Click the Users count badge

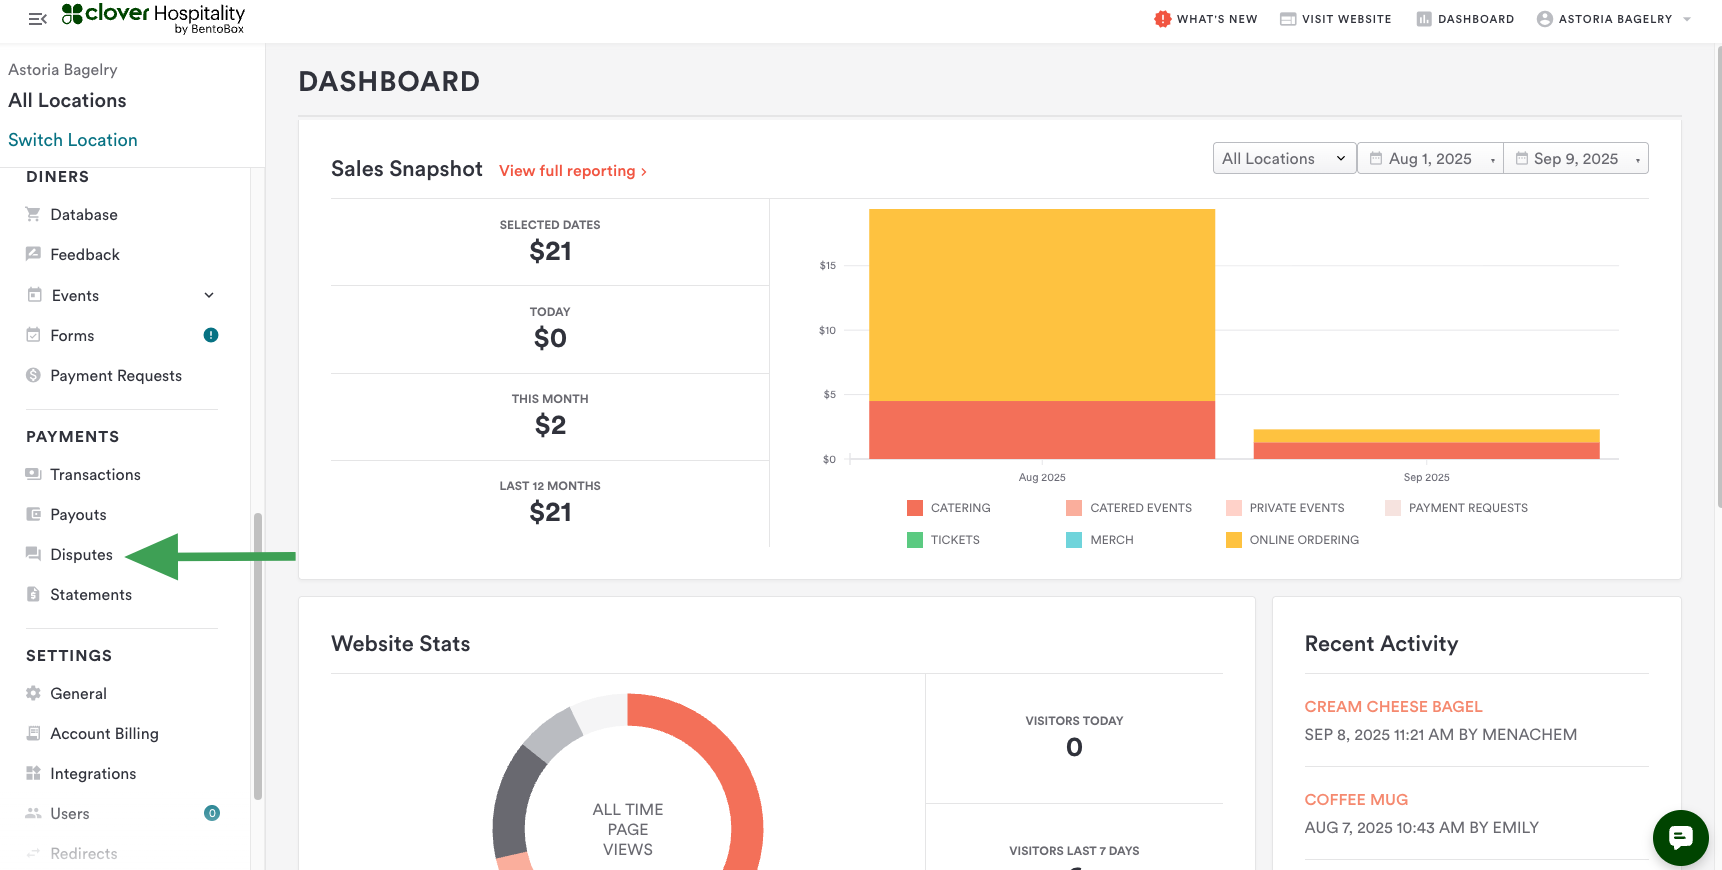click(212, 813)
